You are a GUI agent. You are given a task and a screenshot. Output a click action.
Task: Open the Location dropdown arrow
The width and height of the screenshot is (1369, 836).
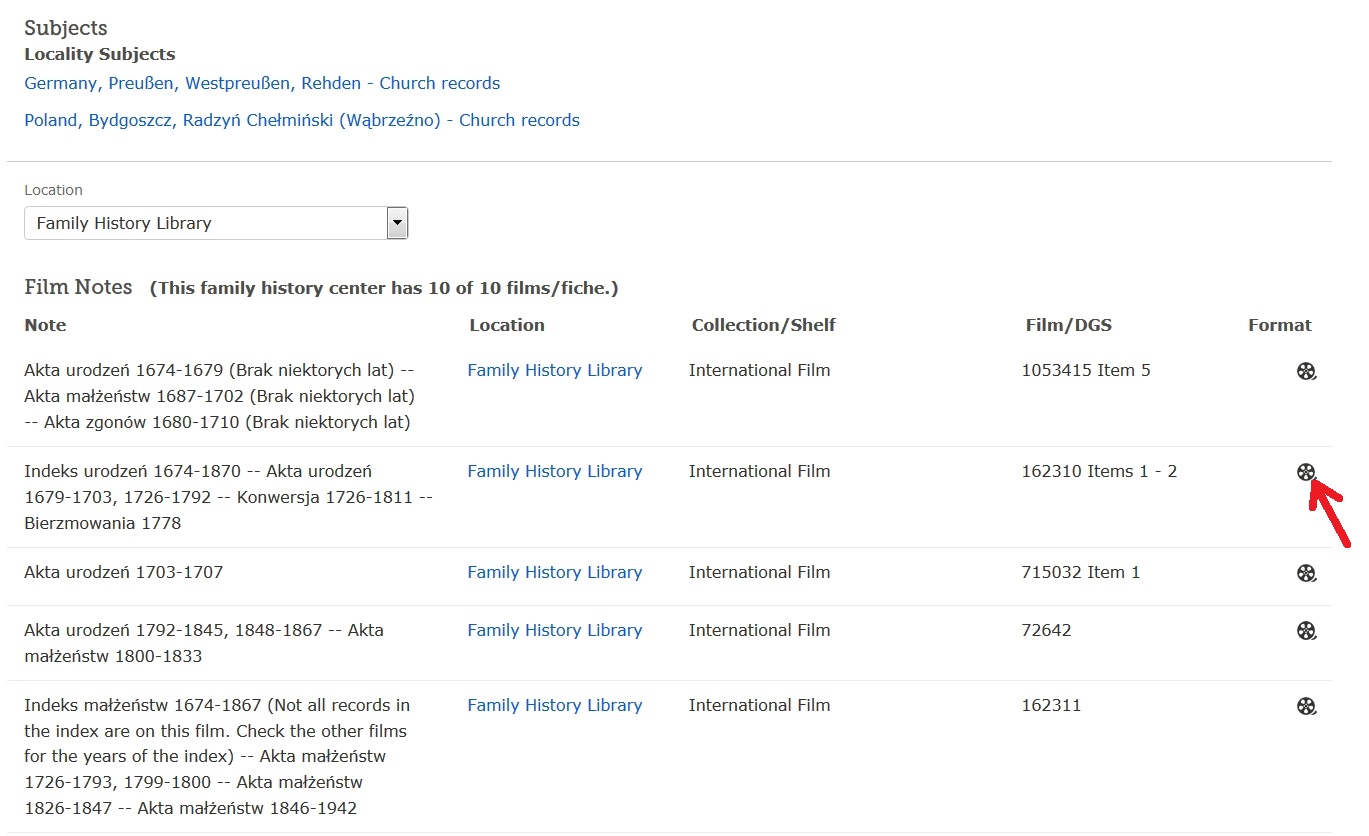[397, 223]
